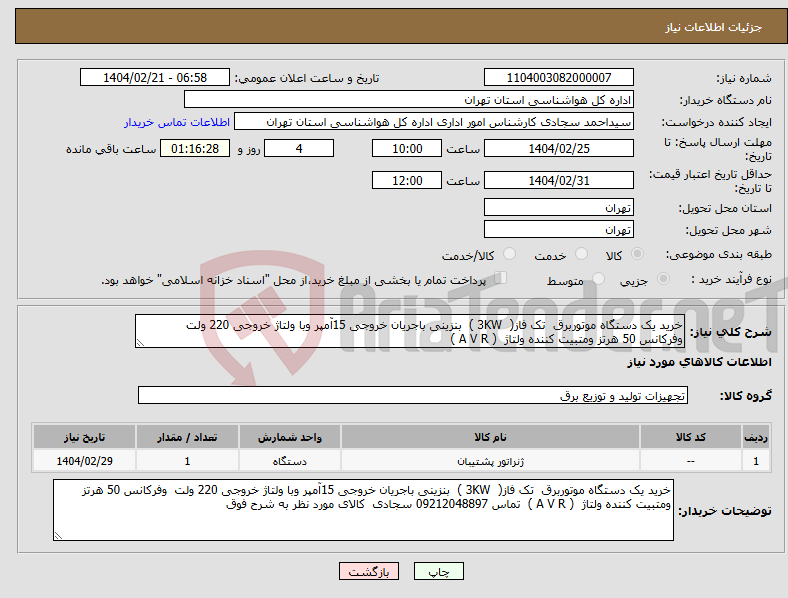Click the بازگشت back button
Screen dimensions: 788x598
(x=369, y=571)
